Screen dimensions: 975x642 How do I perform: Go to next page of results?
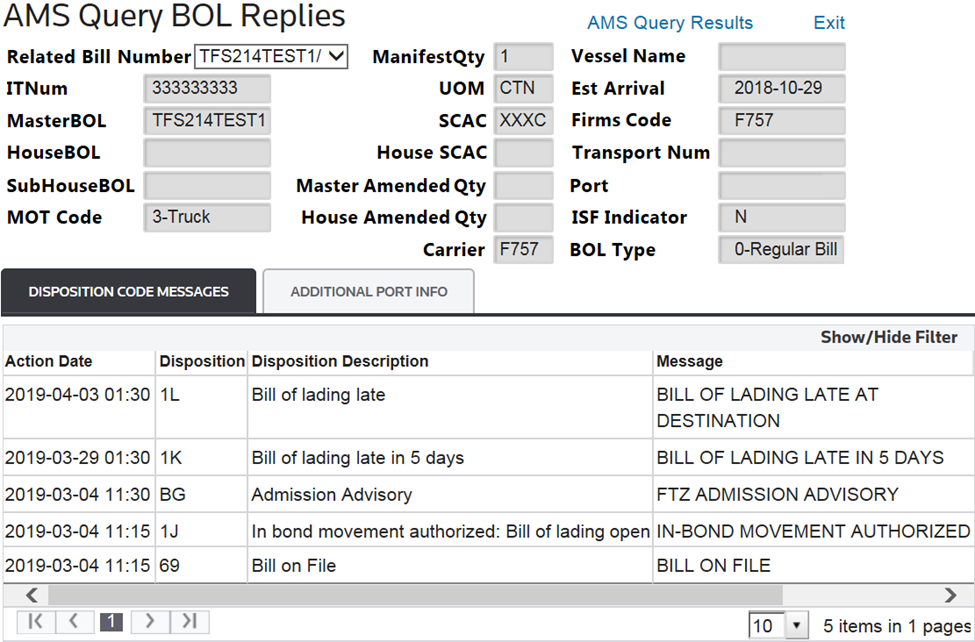tap(150, 622)
